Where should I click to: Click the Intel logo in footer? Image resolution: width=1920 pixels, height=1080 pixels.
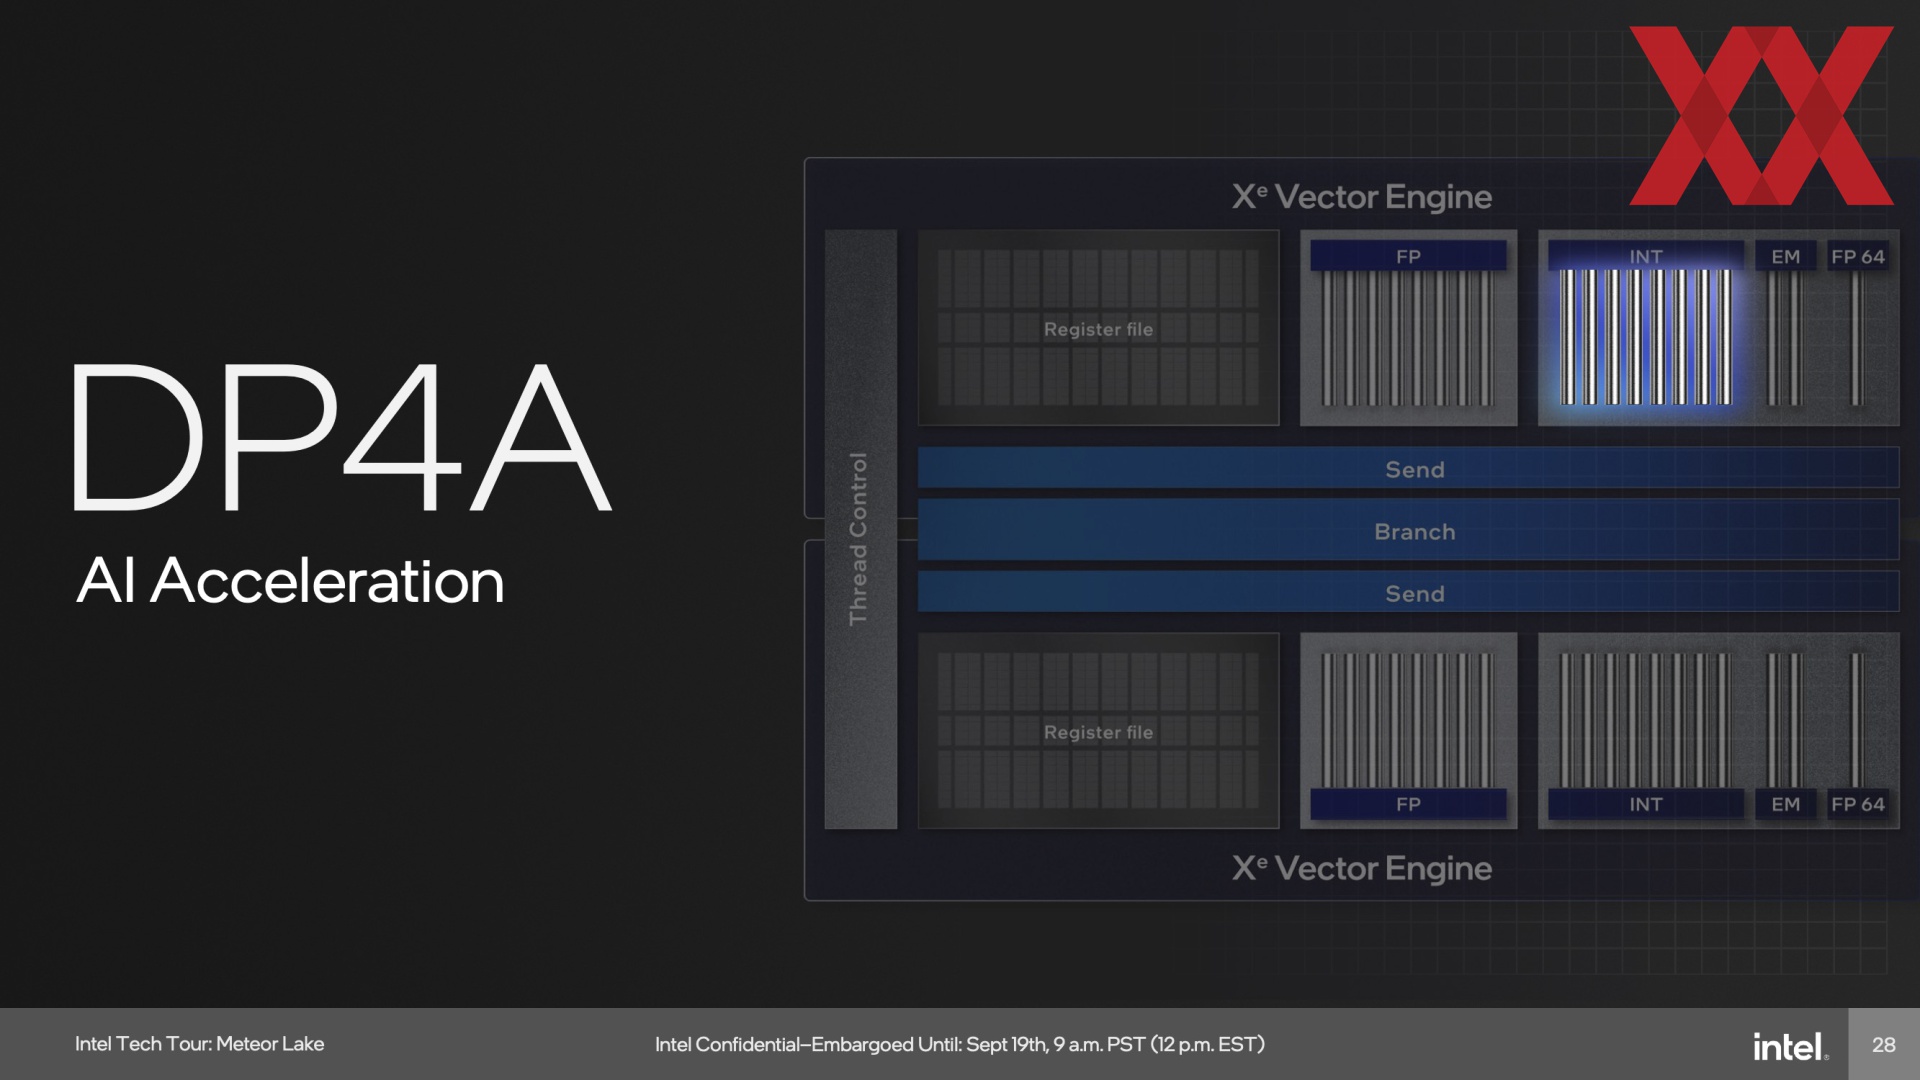1790,1046
